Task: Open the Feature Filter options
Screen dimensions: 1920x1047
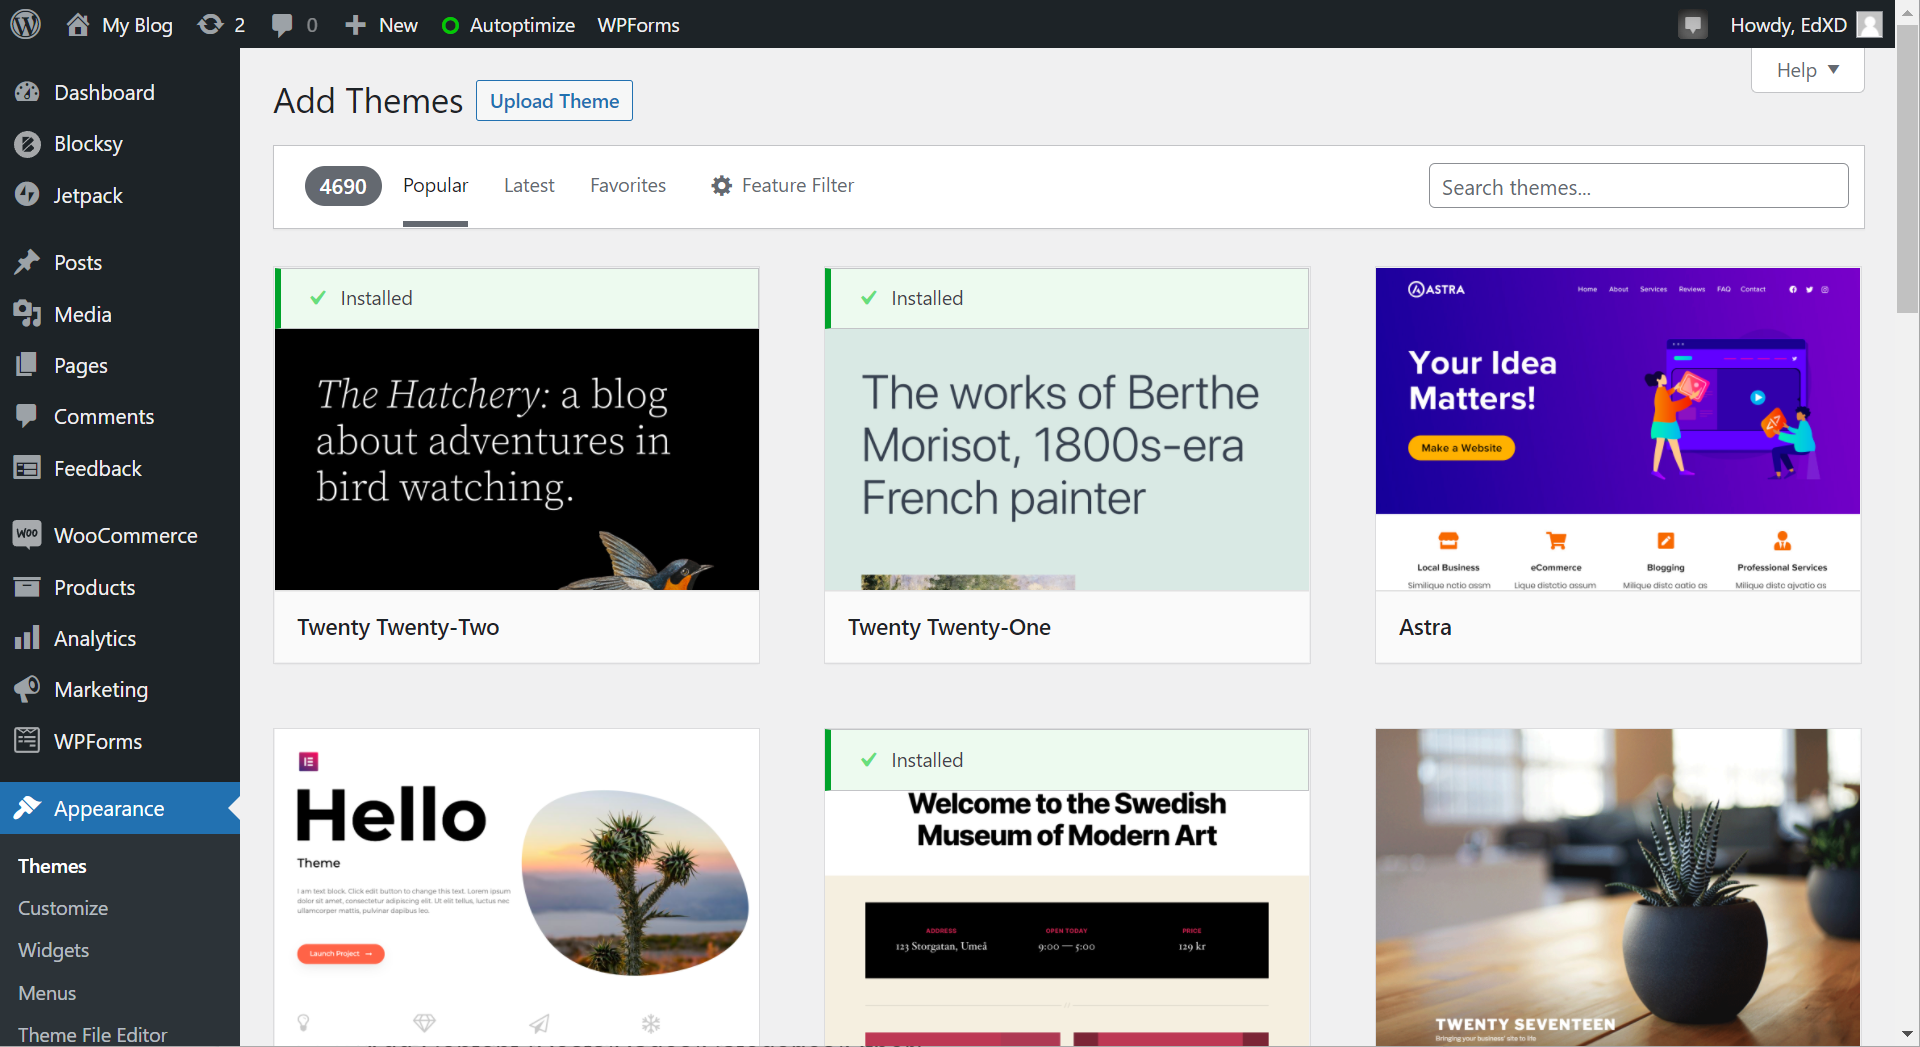Action: coord(783,185)
